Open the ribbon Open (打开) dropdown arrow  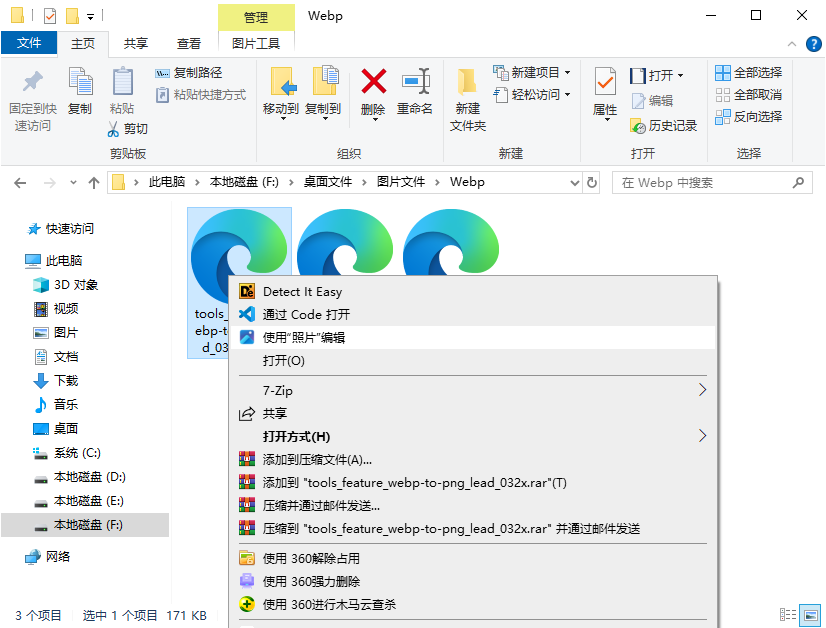681,75
